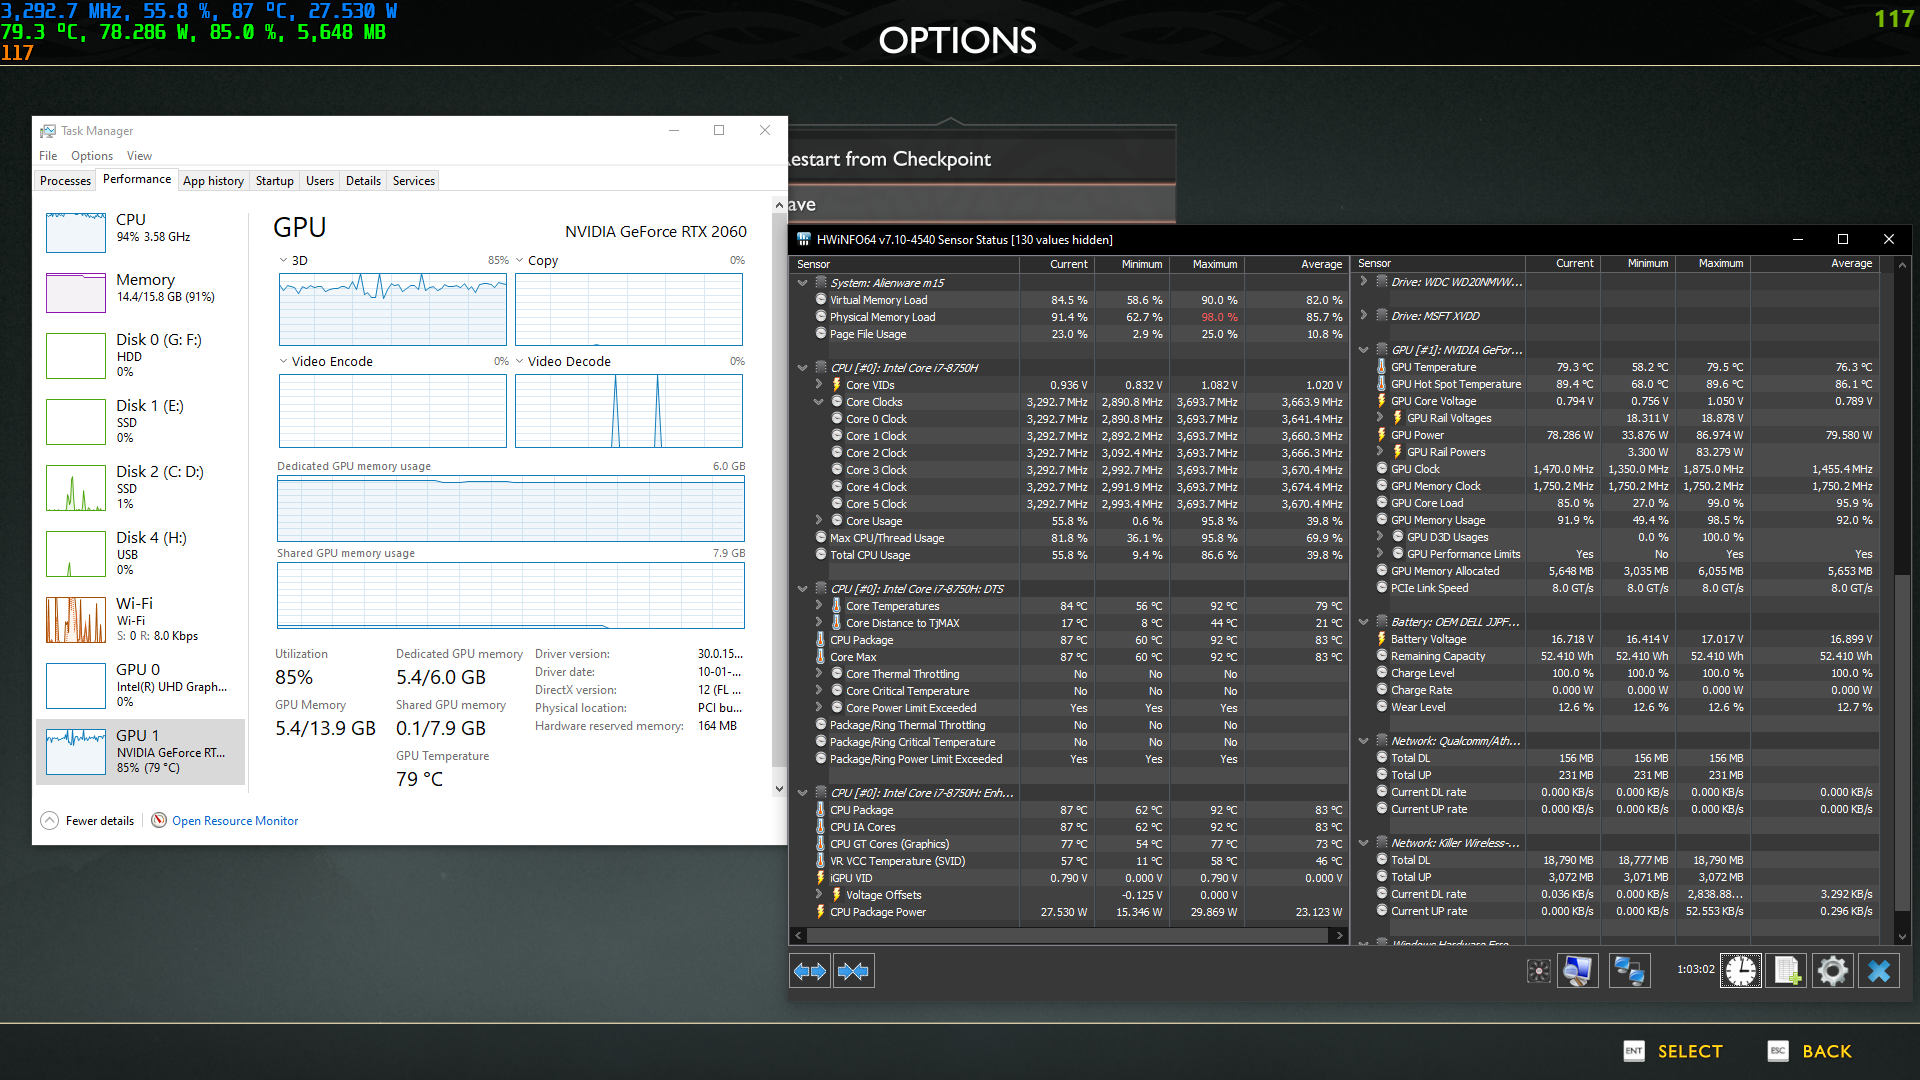
Task: Collapse CPU [#0] Intel Core i7-8750H group
Action: [802, 368]
